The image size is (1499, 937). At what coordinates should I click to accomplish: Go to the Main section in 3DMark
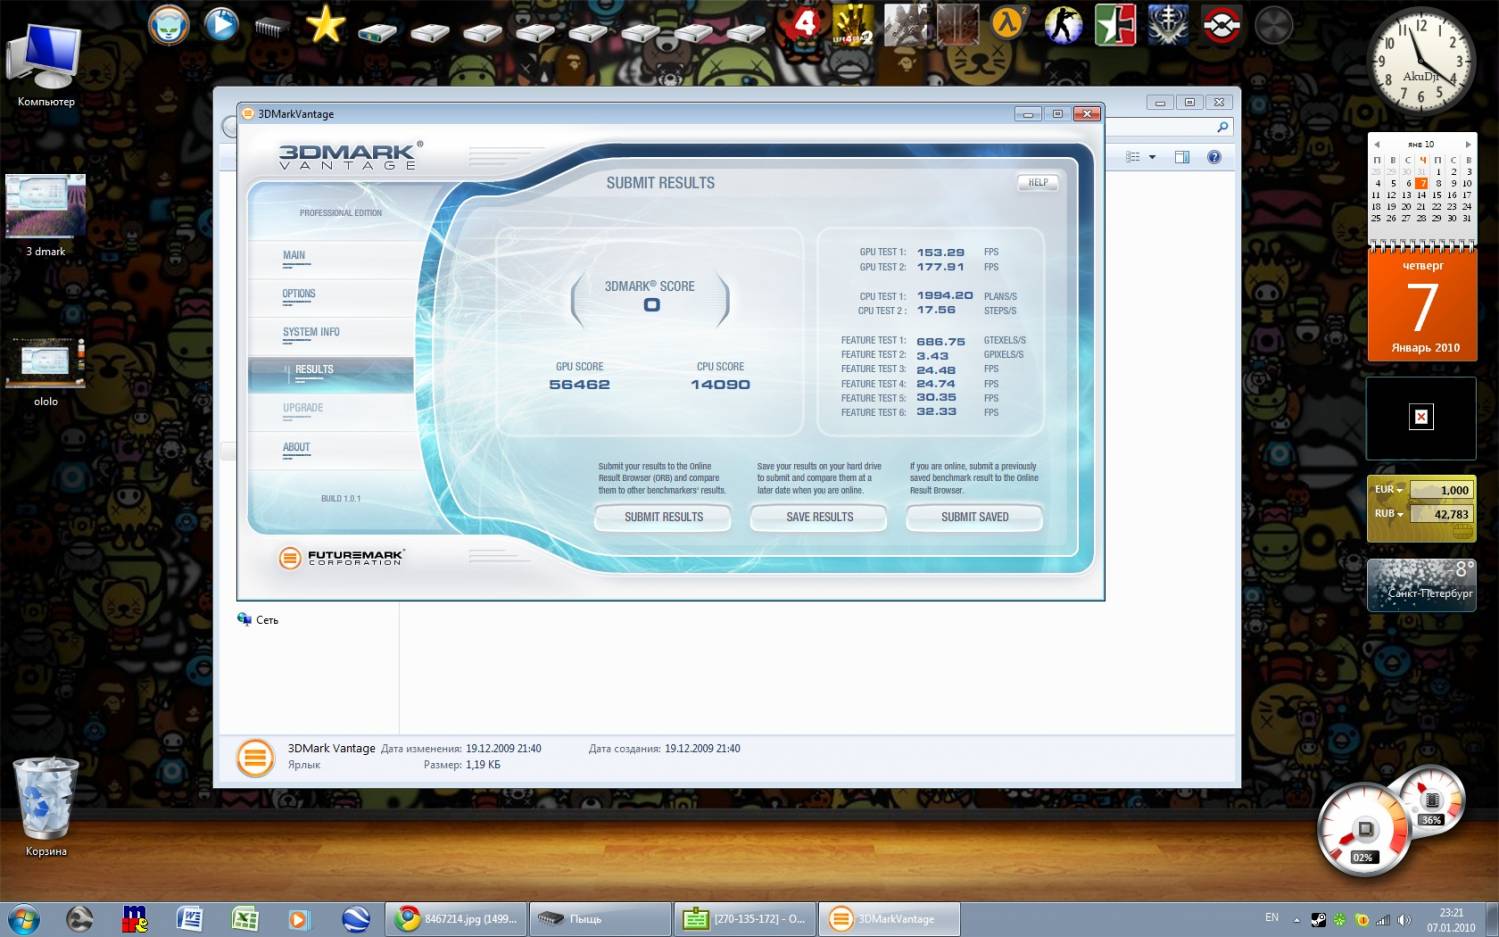[294, 256]
